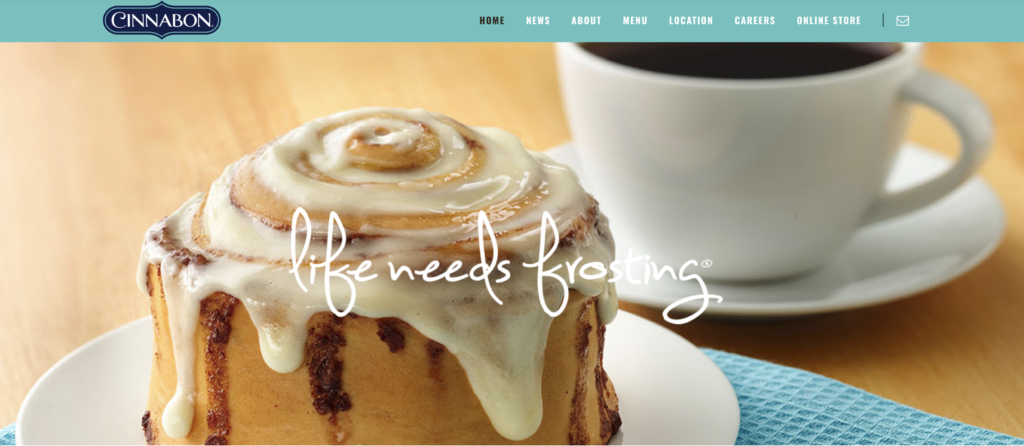The width and height of the screenshot is (1024, 446).
Task: Open the NEWS page
Action: [538, 21]
